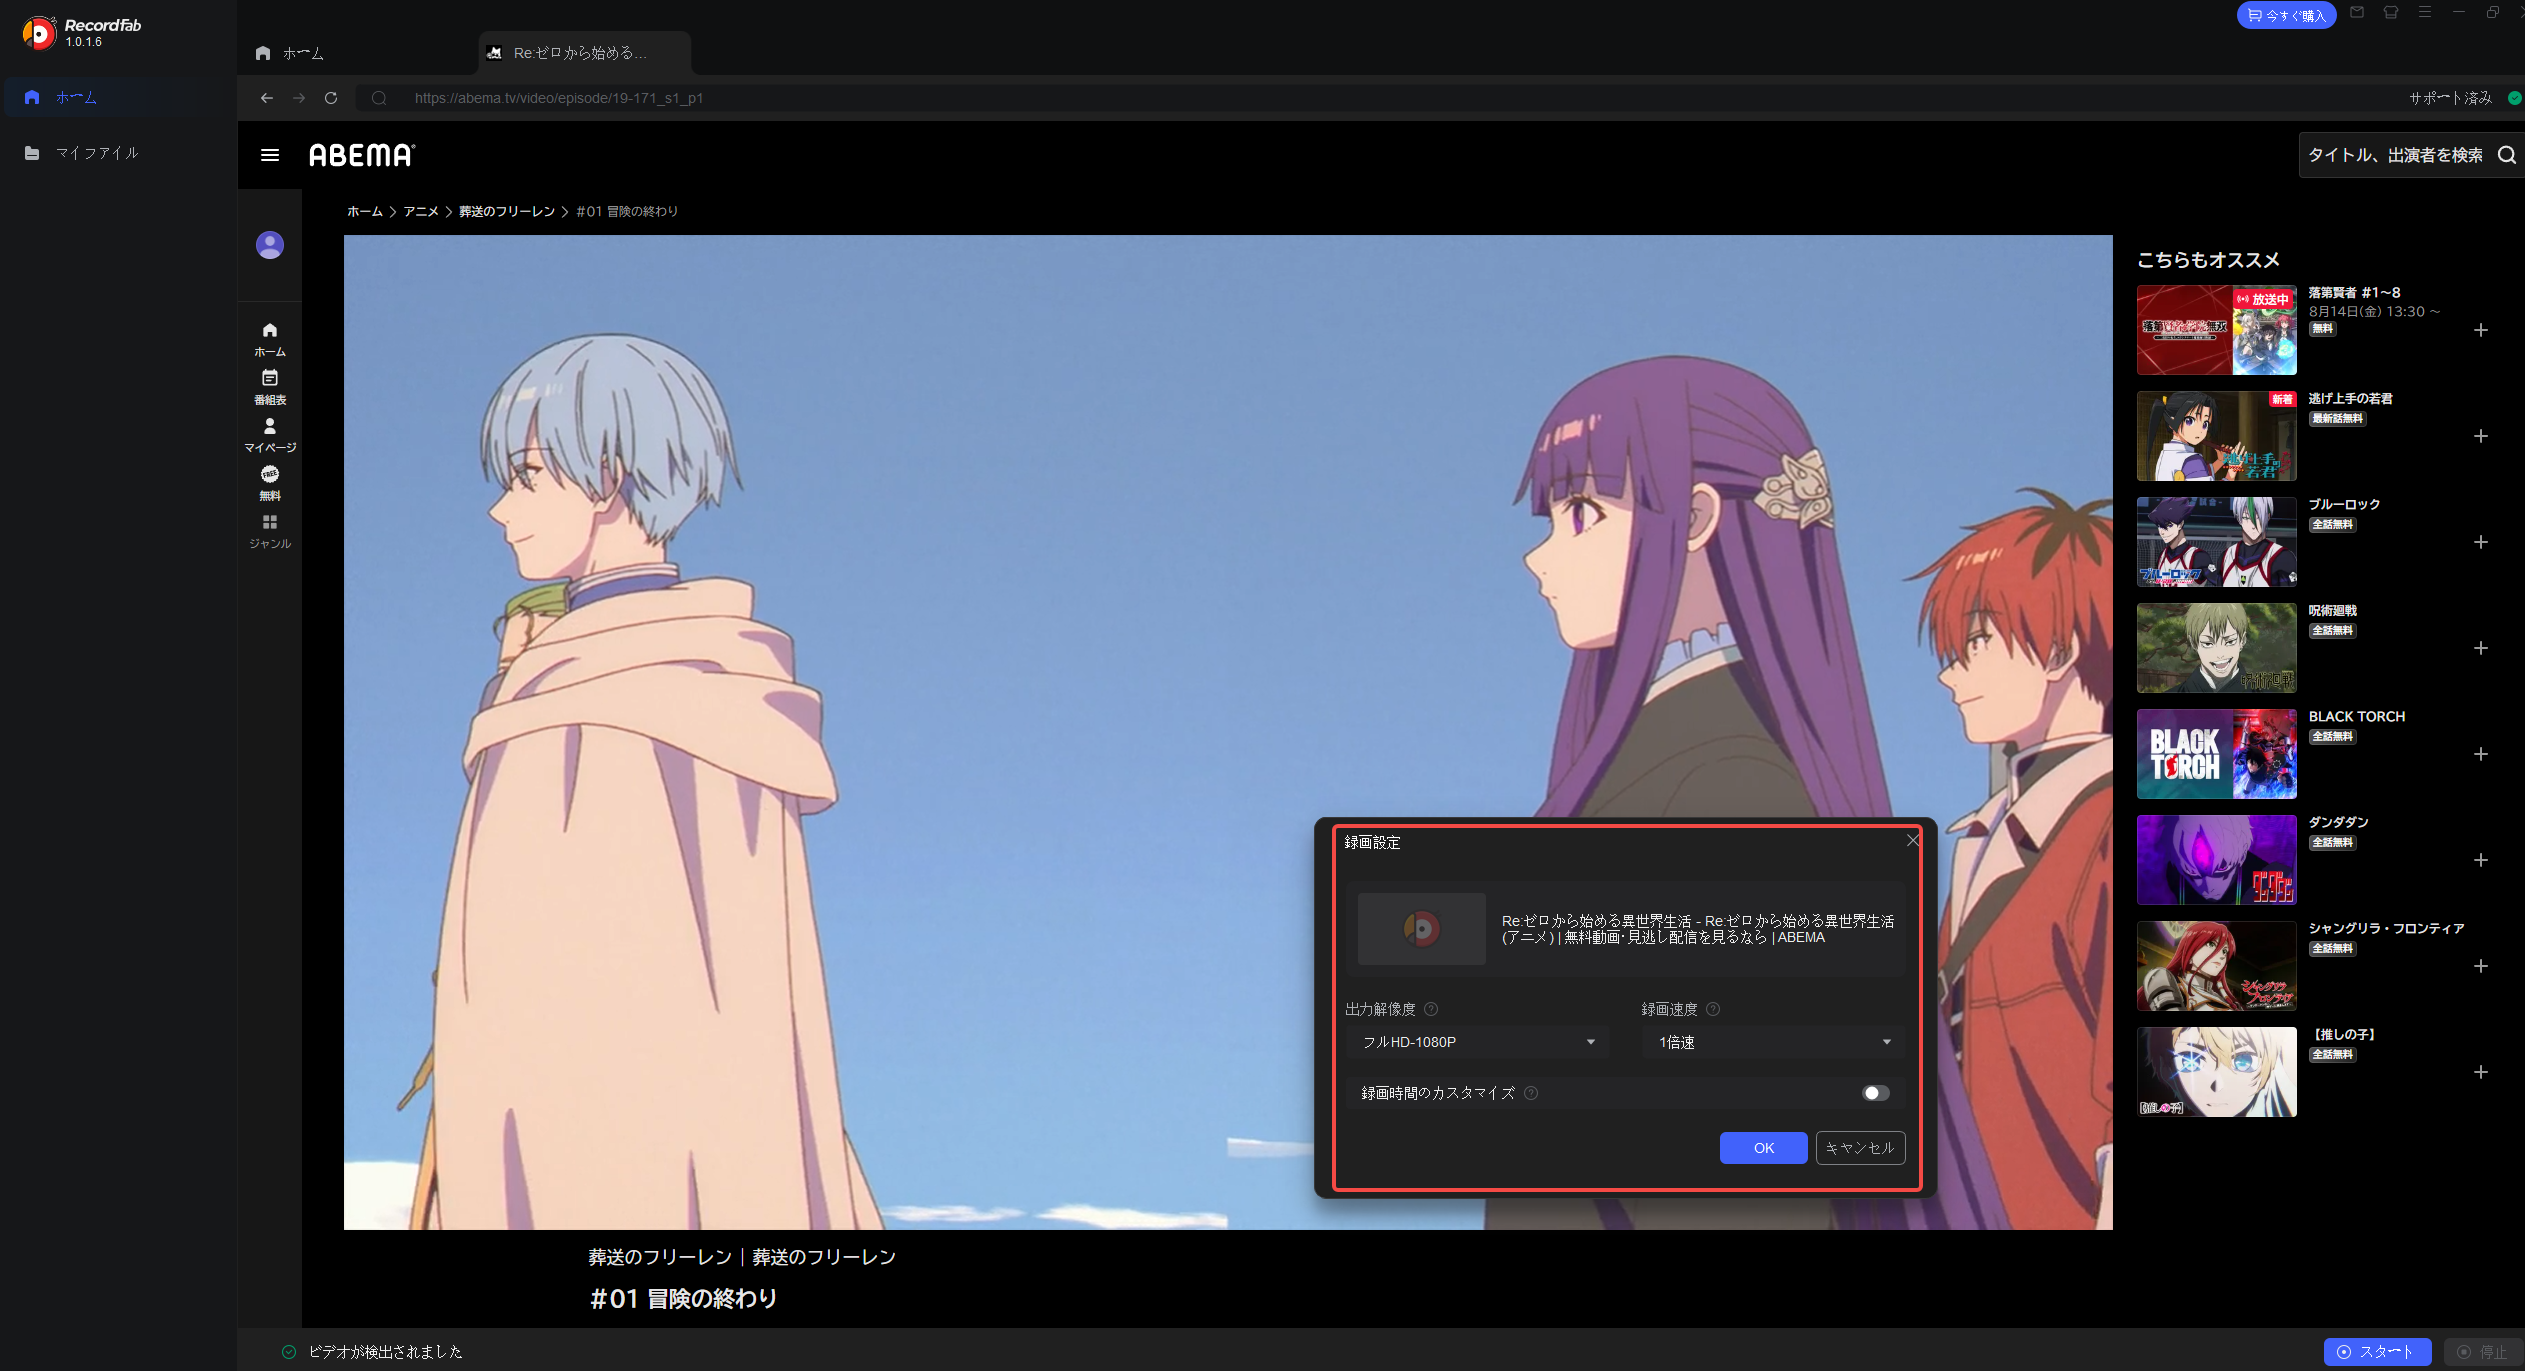Reload the page with the refresh icon
The width and height of the screenshot is (2525, 1371).
point(331,98)
